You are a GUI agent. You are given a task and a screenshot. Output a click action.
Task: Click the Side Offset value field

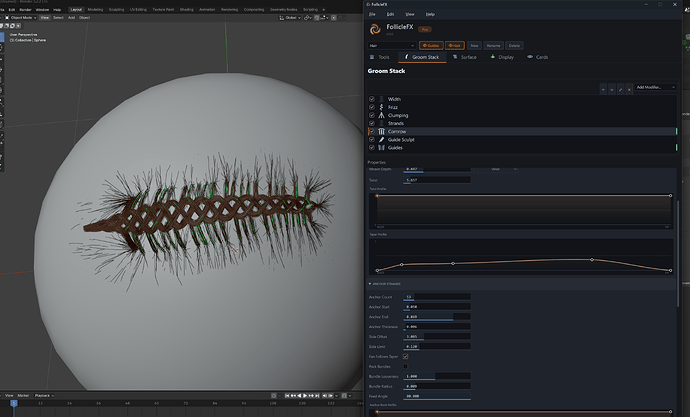pos(437,337)
